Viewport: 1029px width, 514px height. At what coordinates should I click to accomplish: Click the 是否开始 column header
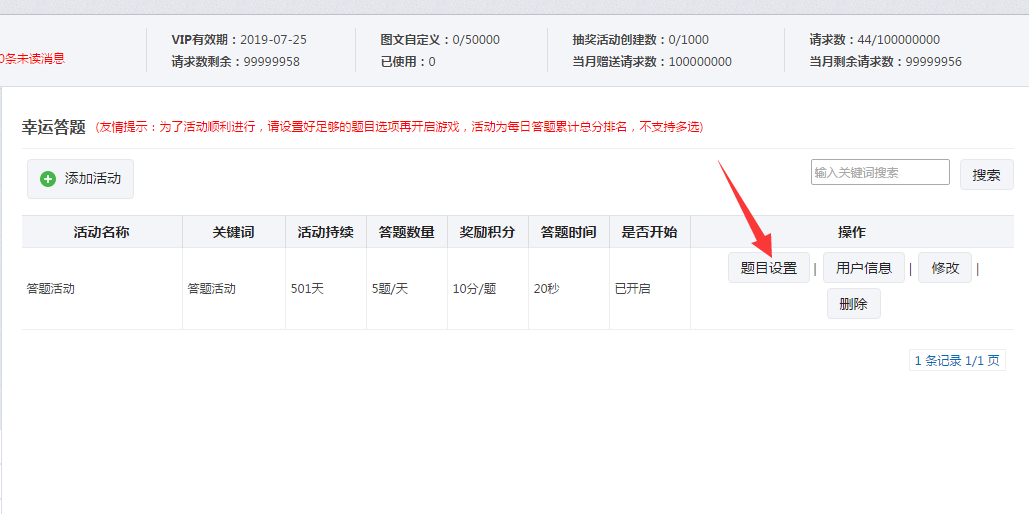click(650, 232)
